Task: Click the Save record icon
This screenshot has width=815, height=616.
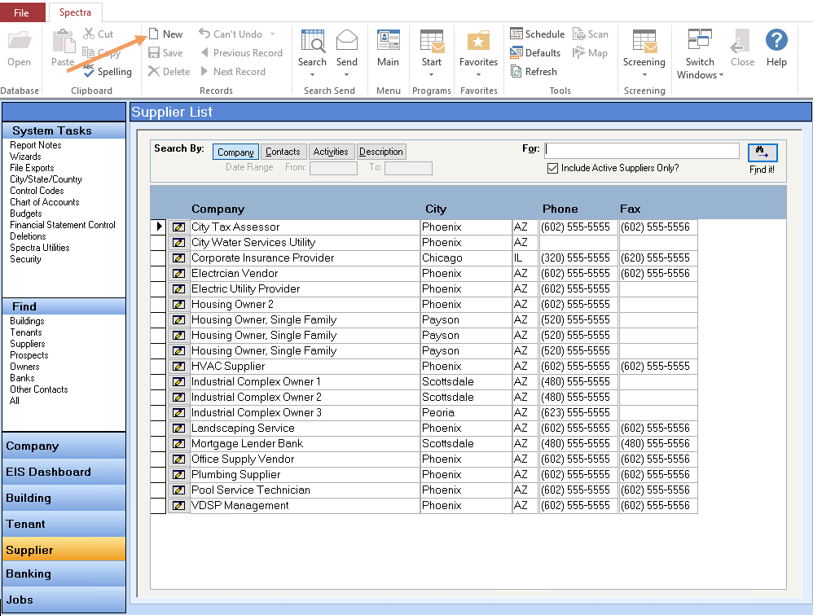Action: point(153,53)
